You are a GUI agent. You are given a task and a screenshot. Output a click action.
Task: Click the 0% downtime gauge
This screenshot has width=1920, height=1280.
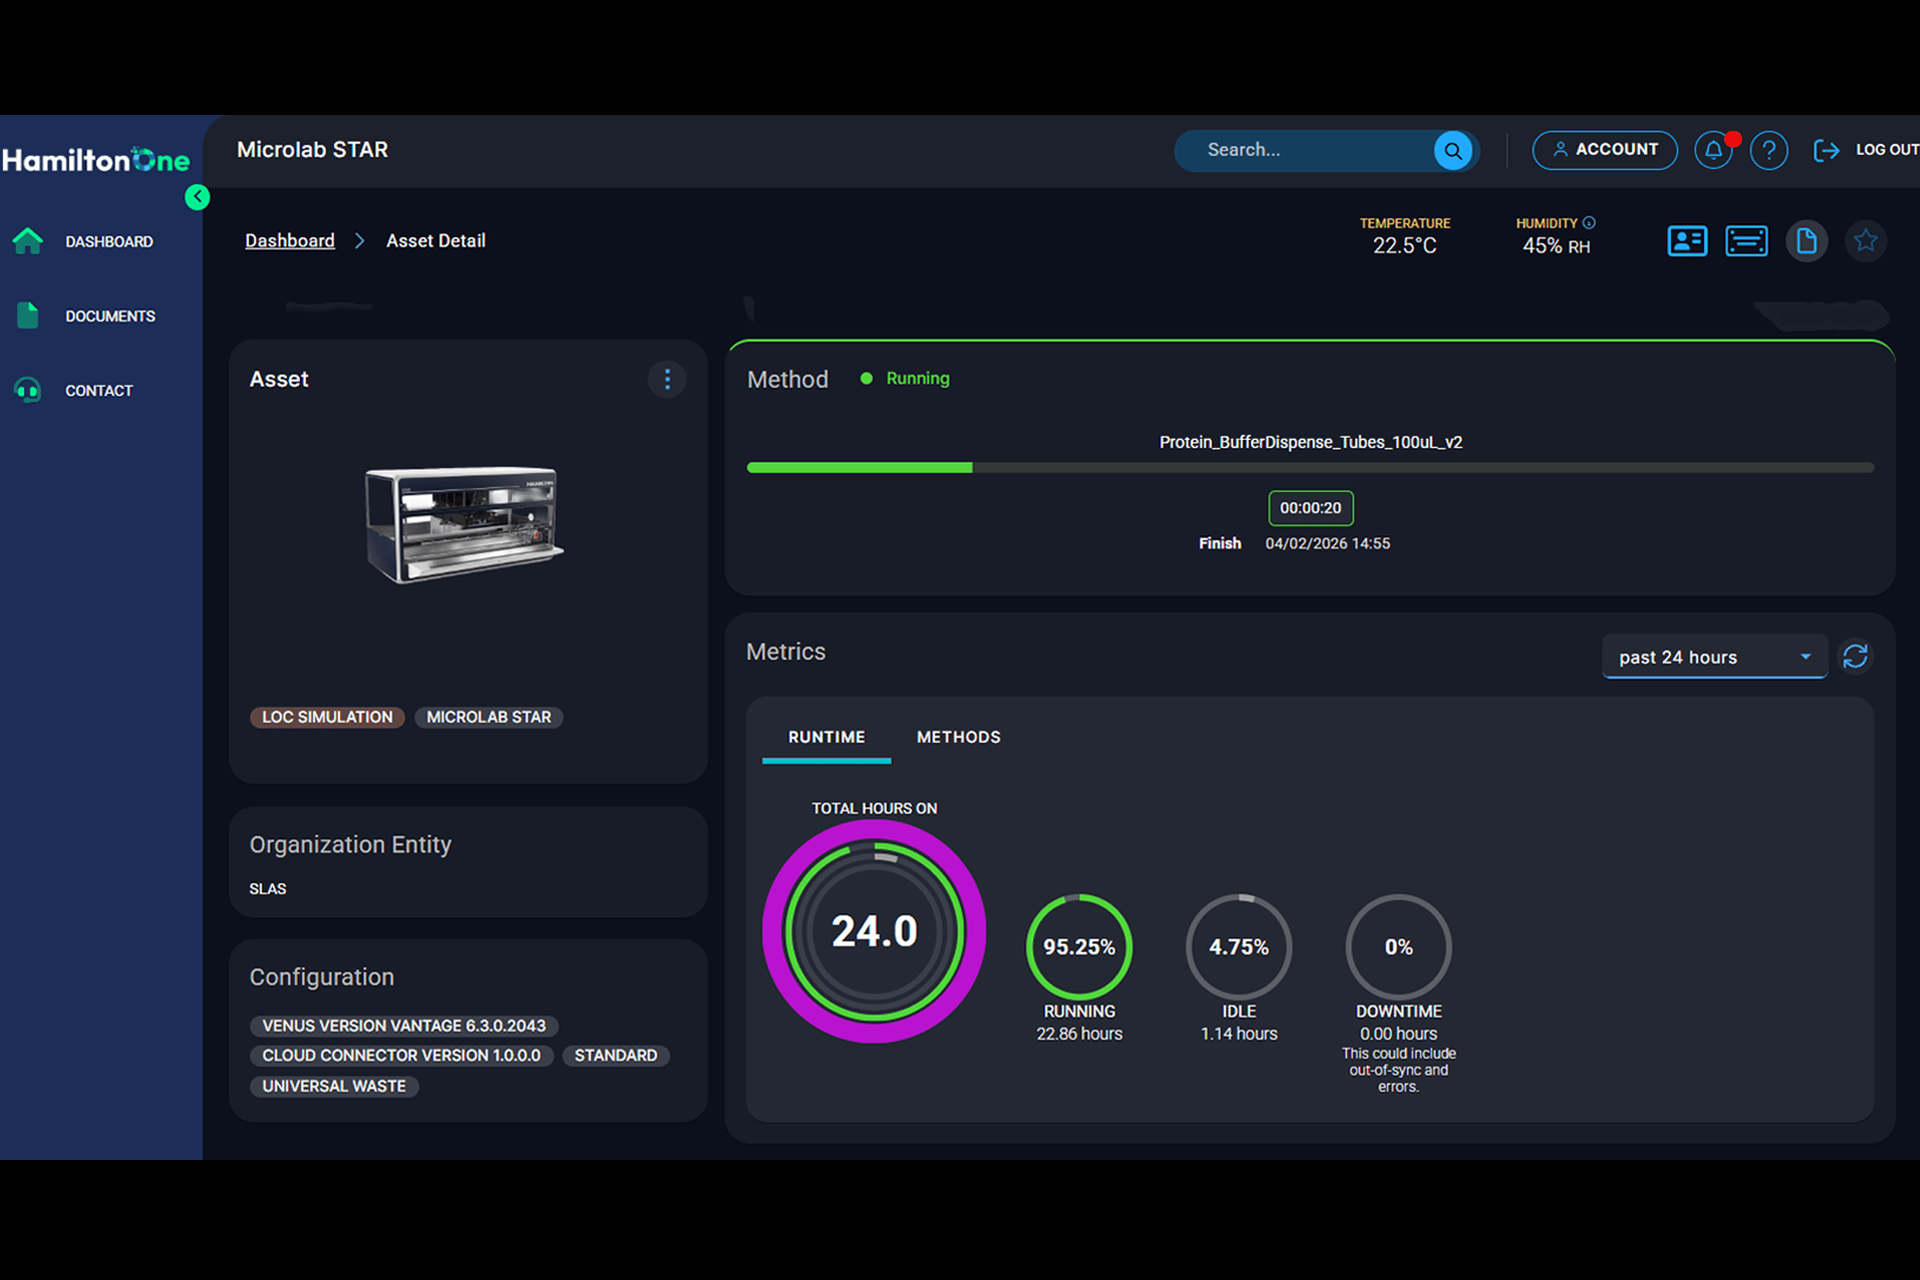(1398, 946)
